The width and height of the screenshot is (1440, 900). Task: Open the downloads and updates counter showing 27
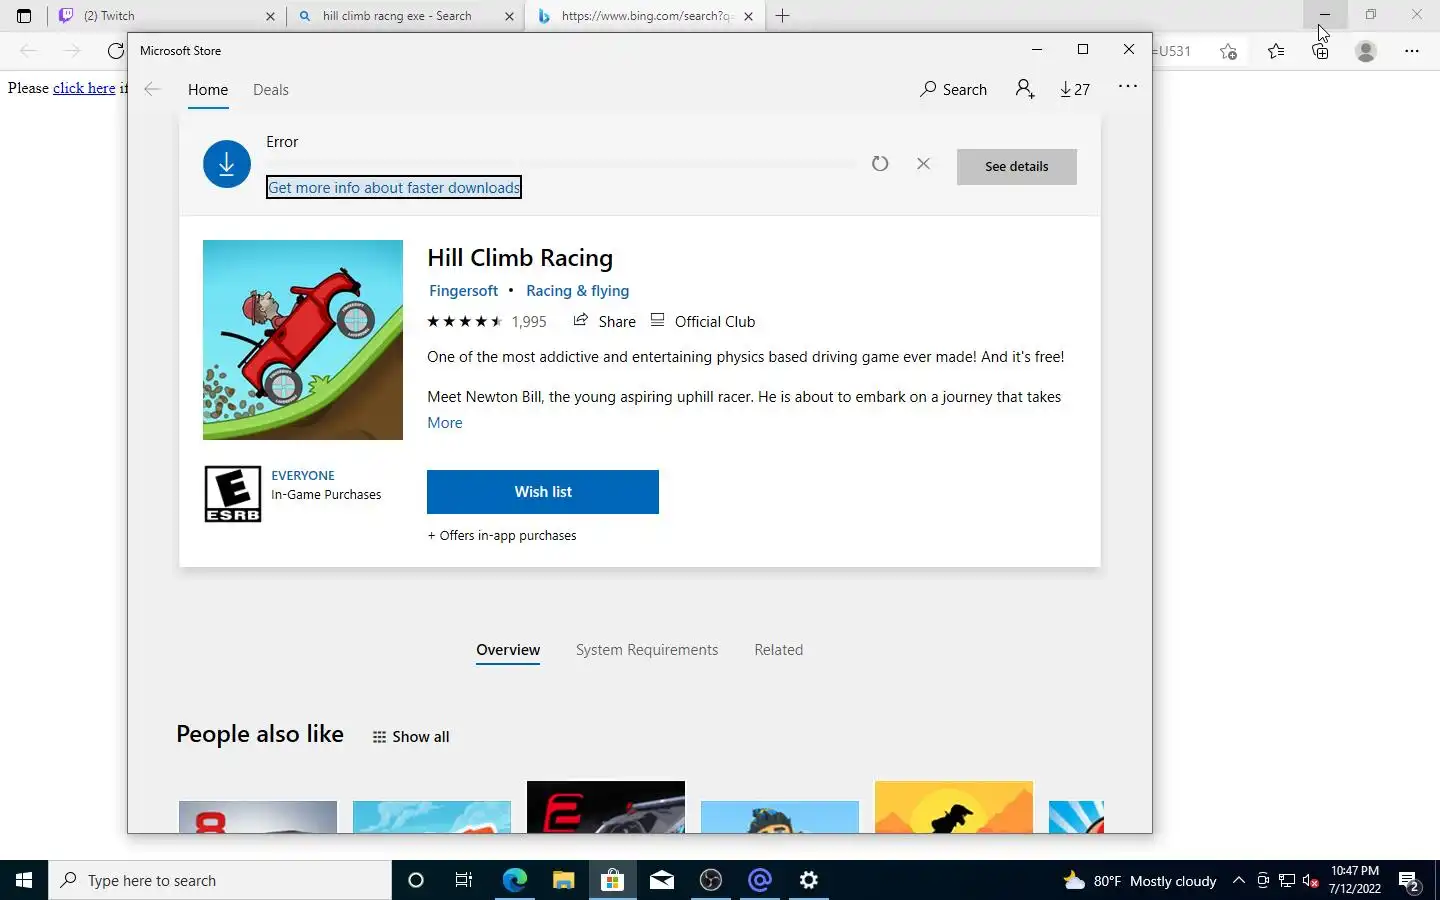point(1075,89)
